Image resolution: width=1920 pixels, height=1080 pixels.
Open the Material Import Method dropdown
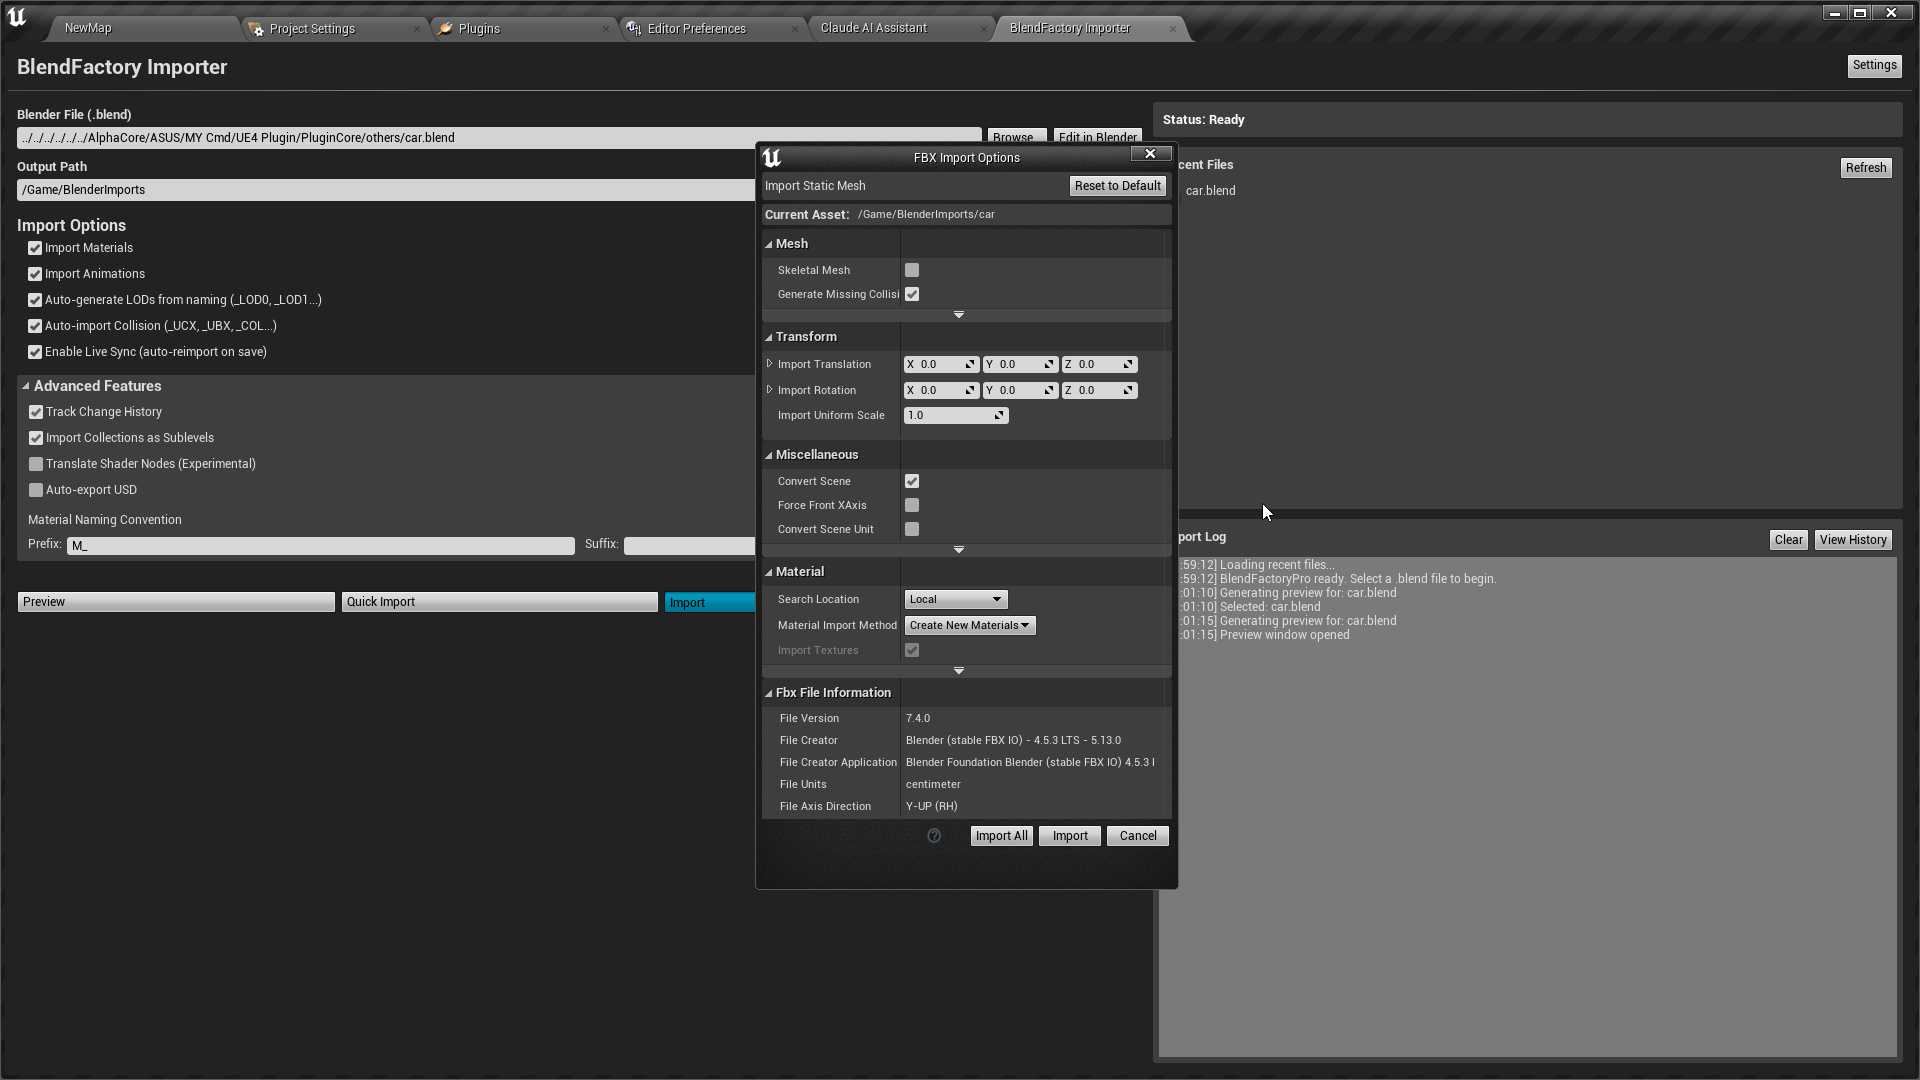(x=970, y=625)
